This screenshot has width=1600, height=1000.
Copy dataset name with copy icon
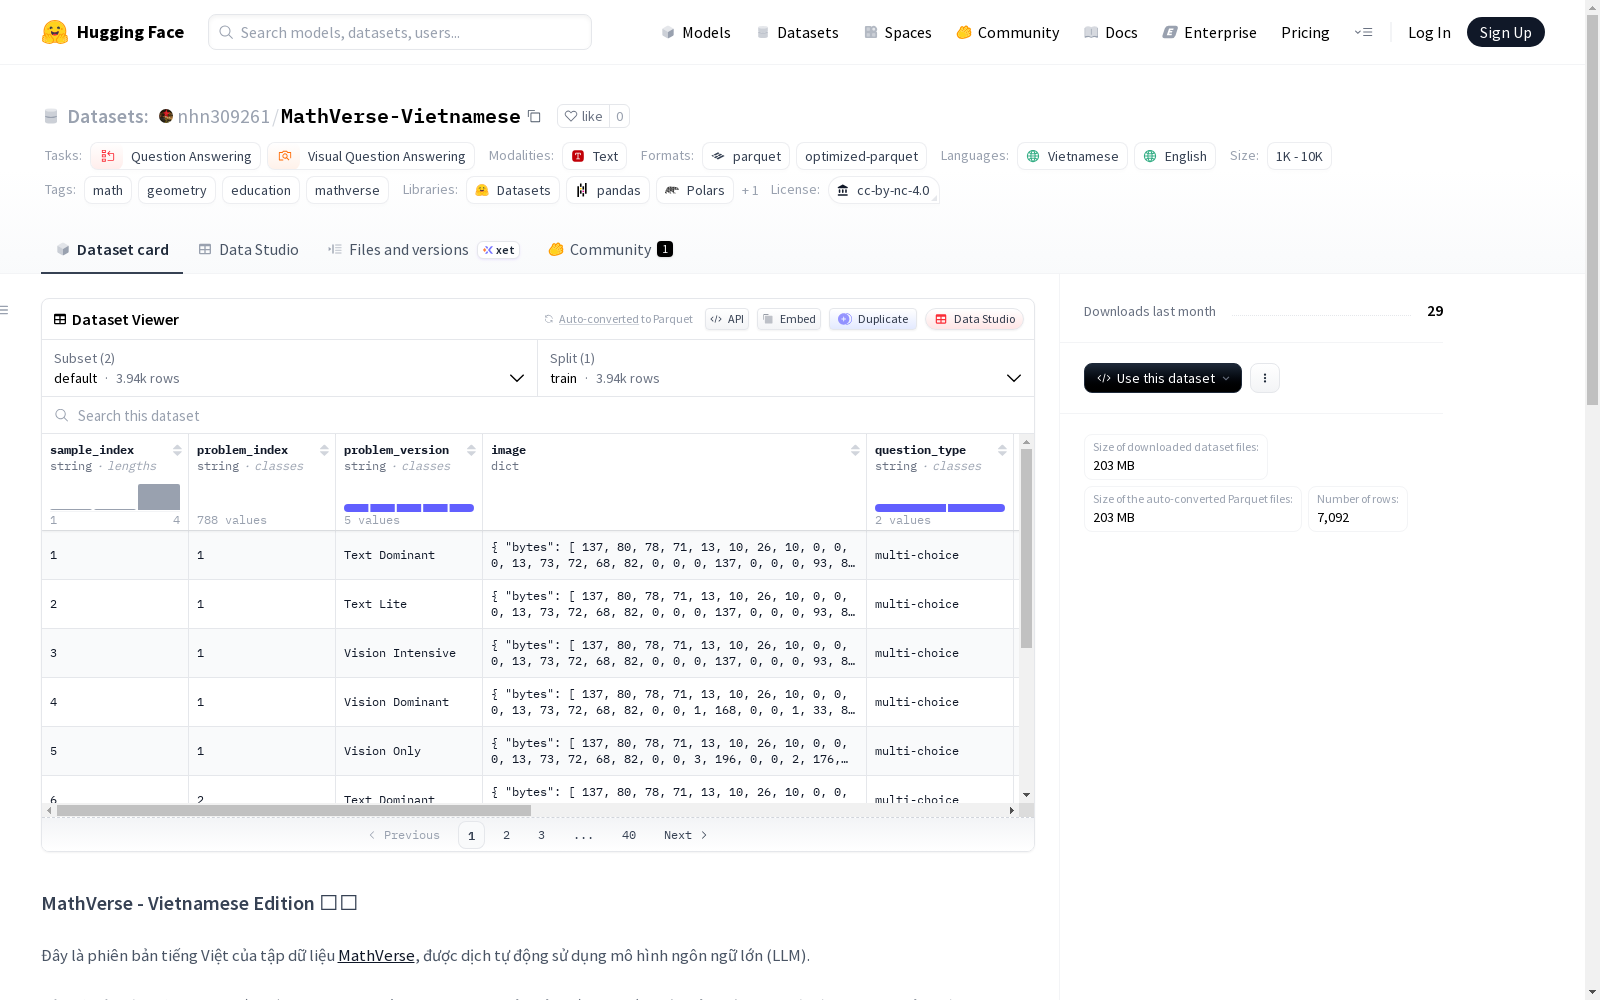coord(534,117)
